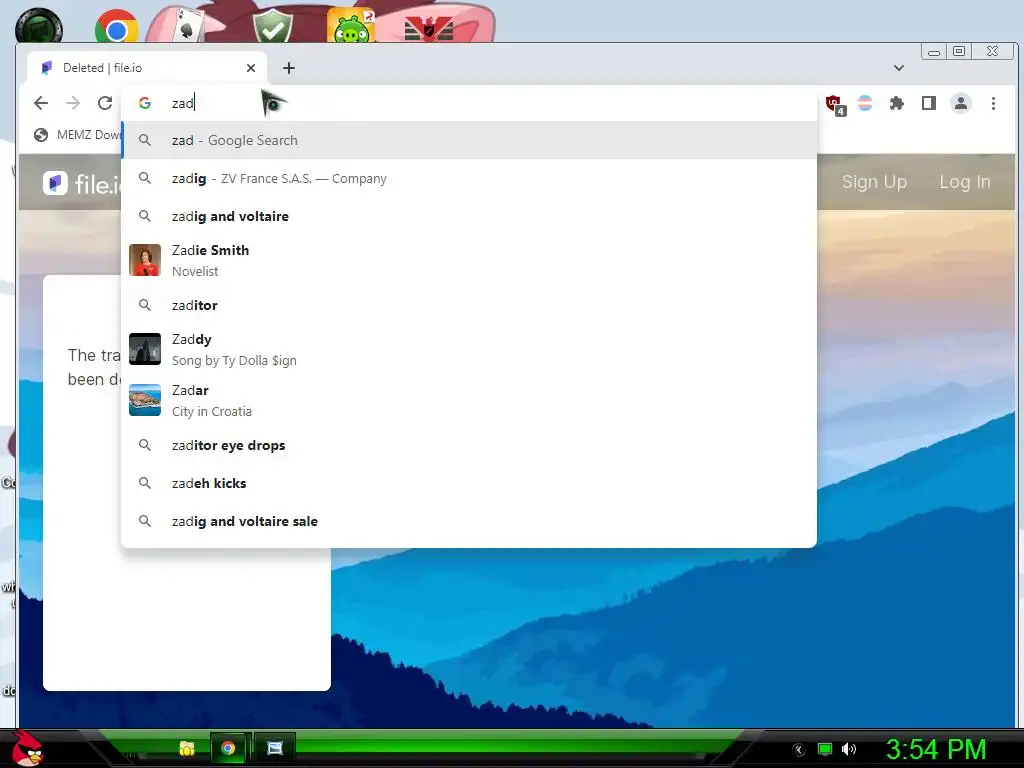Image resolution: width=1024 pixels, height=768 pixels.
Task: Click the Google G icon in address bar
Action: pyautogui.click(x=145, y=103)
